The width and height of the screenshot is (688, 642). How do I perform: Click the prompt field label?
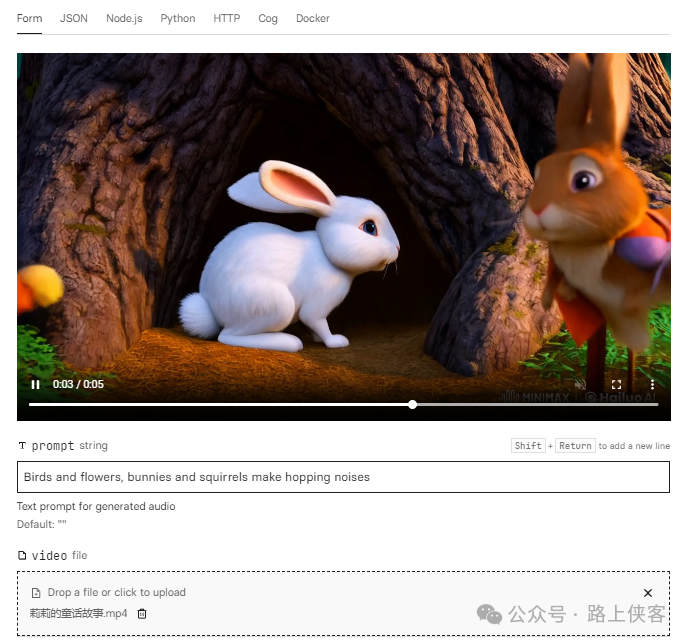coord(53,445)
